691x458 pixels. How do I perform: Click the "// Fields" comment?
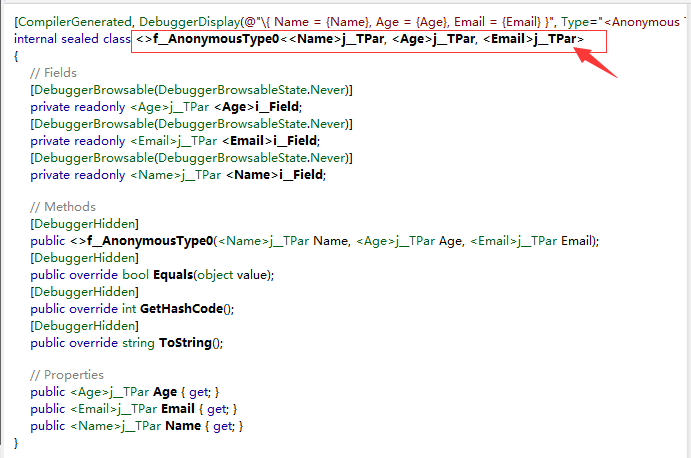(53, 73)
